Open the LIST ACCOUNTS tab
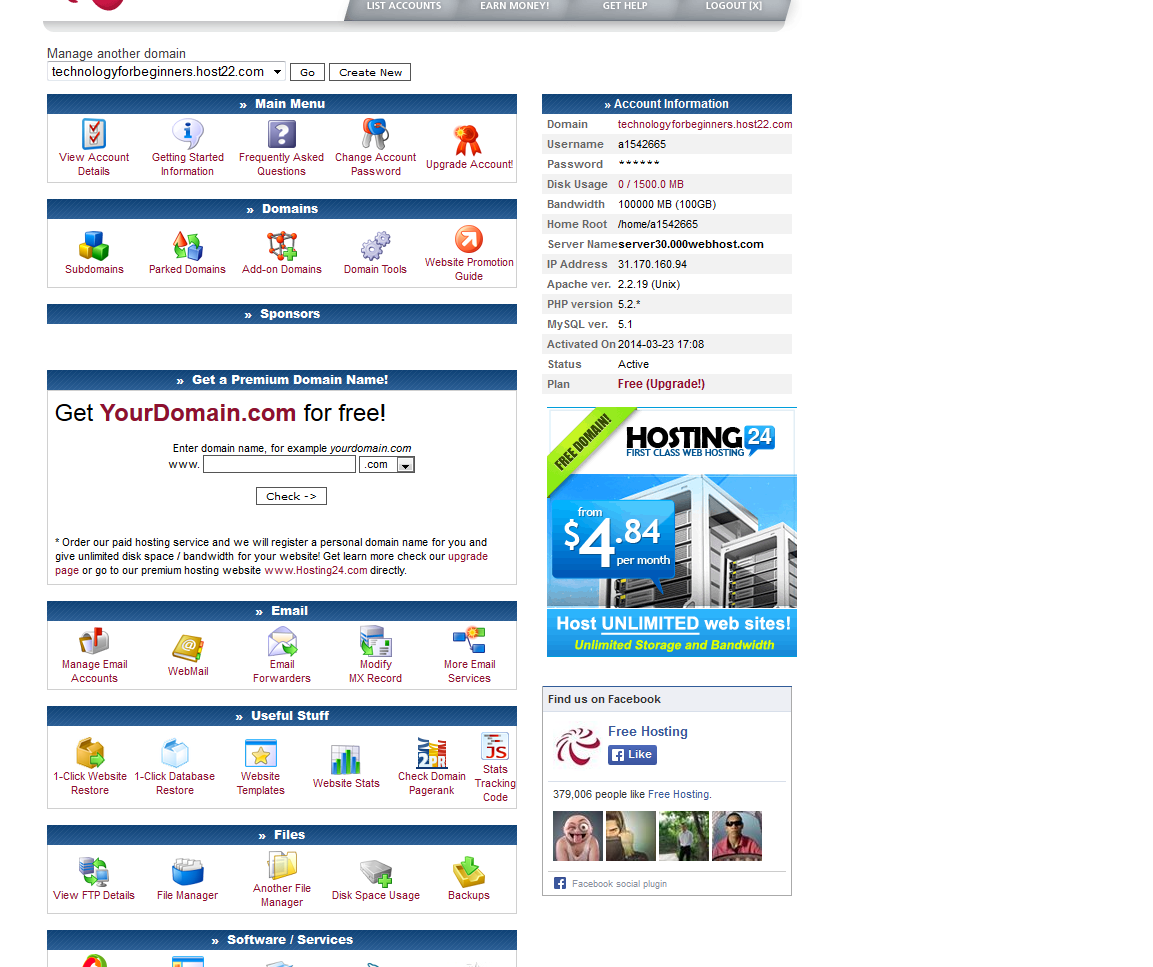The image size is (1153, 967). click(x=404, y=6)
